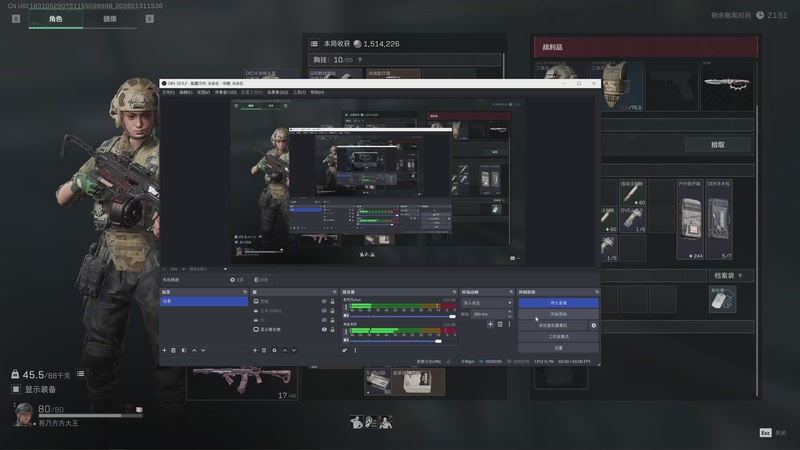Enable 工作室模式 studio mode in OBS
Viewport: 800px width, 450px height.
tap(558, 336)
